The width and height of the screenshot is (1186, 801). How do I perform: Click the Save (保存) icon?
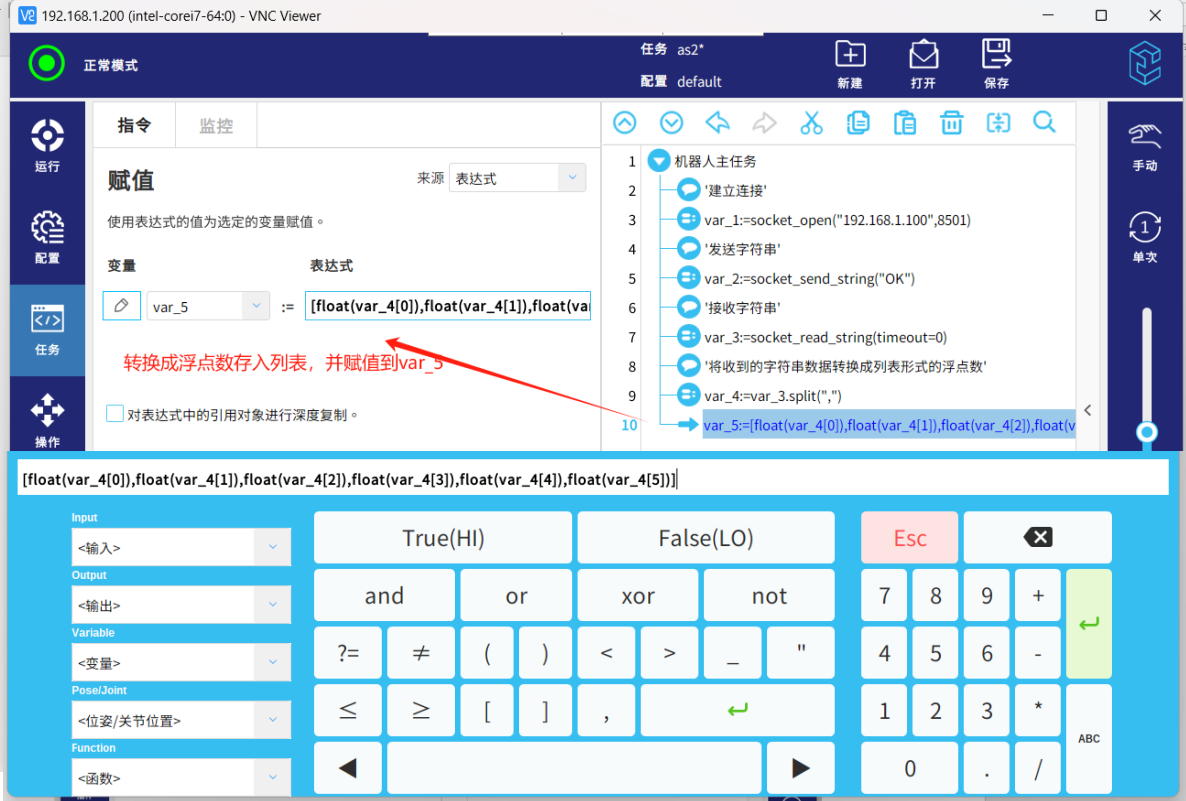pos(996,64)
